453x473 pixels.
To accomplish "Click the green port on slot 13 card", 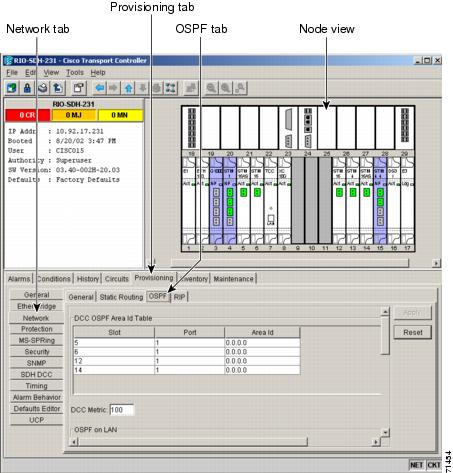I will point(353,193).
